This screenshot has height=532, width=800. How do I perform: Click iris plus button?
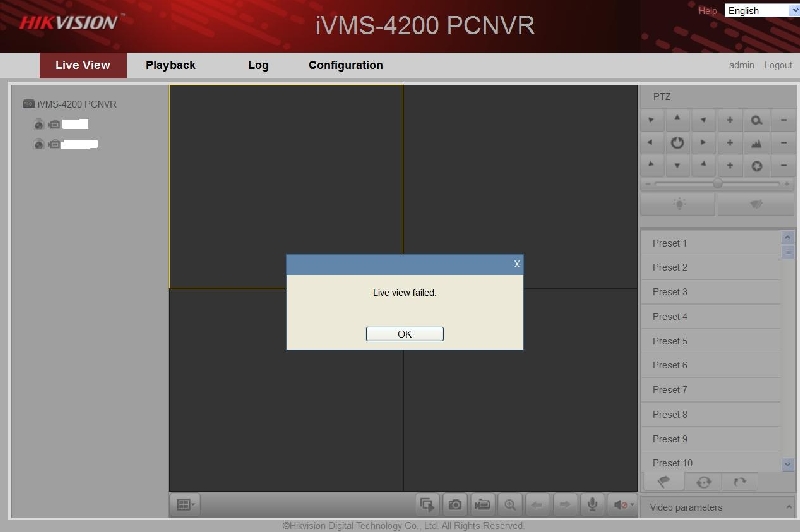coord(730,165)
